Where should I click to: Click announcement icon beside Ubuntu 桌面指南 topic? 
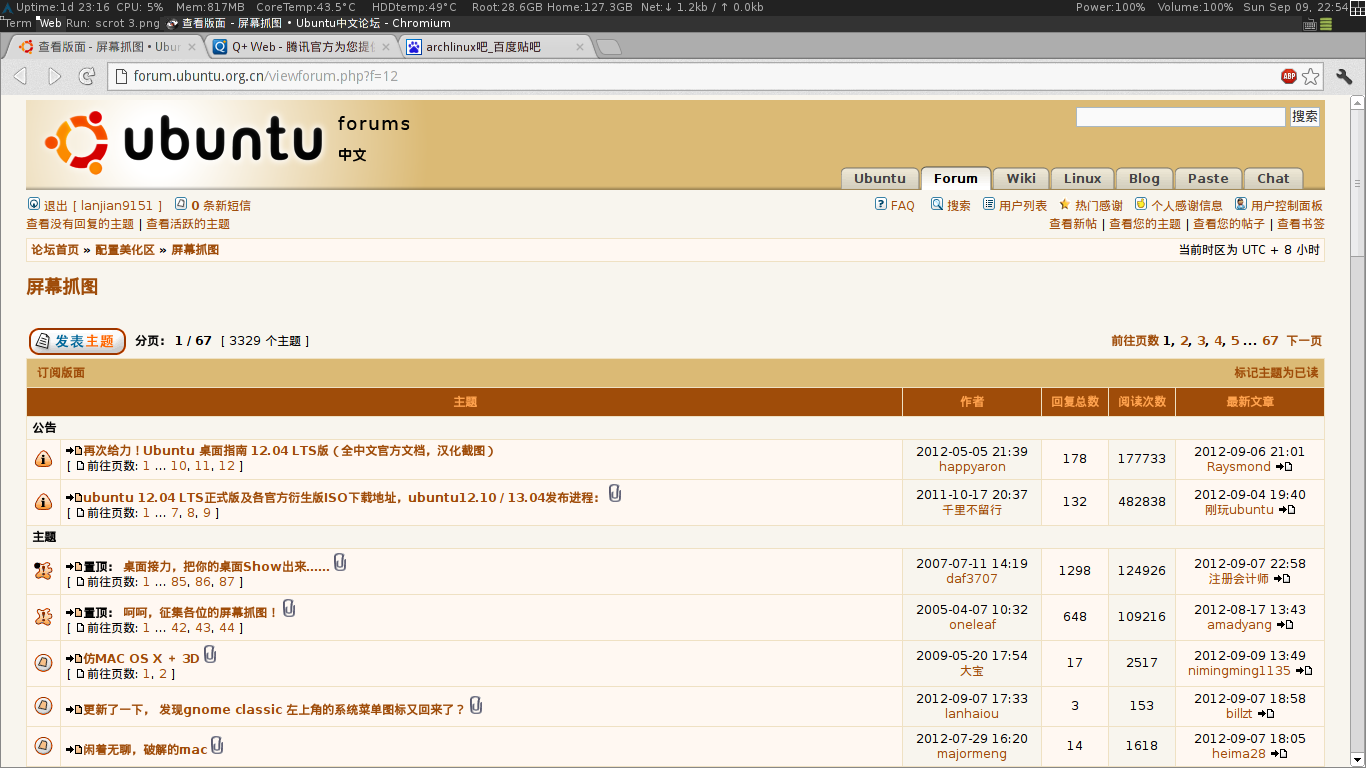[x=43, y=459]
